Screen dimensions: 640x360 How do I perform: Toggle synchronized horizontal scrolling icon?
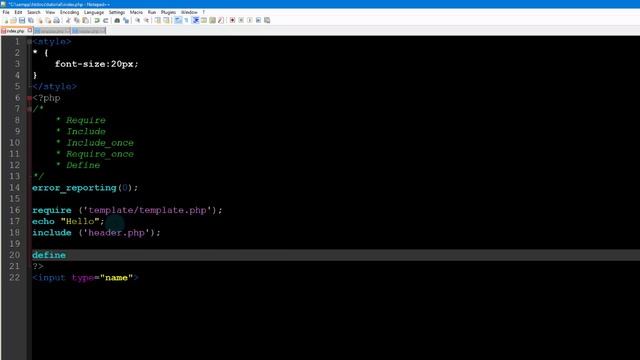(166, 20)
